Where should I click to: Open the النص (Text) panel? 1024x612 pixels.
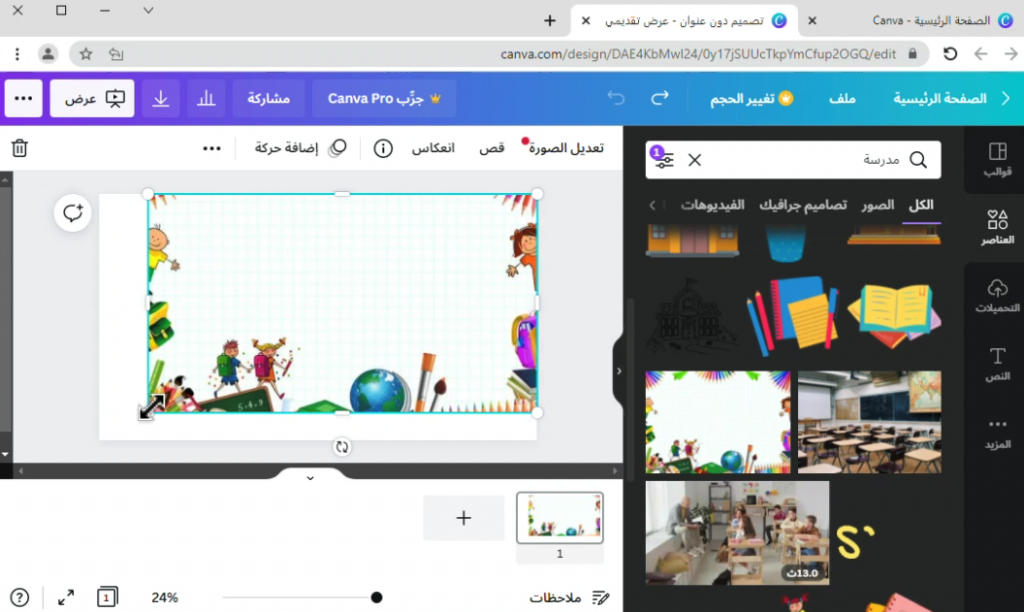click(x=997, y=362)
